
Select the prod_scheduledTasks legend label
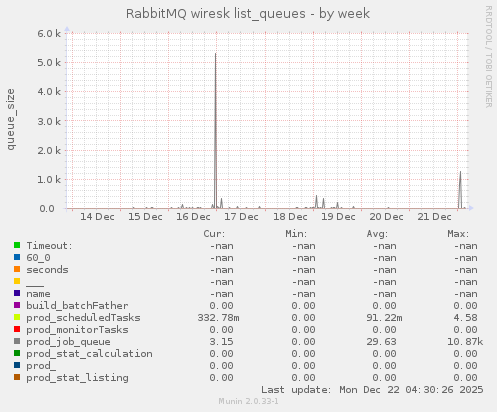83,318
